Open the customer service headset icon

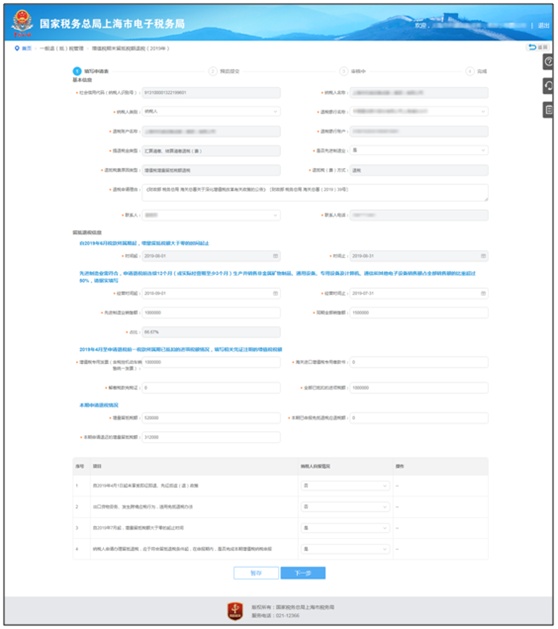[548, 85]
